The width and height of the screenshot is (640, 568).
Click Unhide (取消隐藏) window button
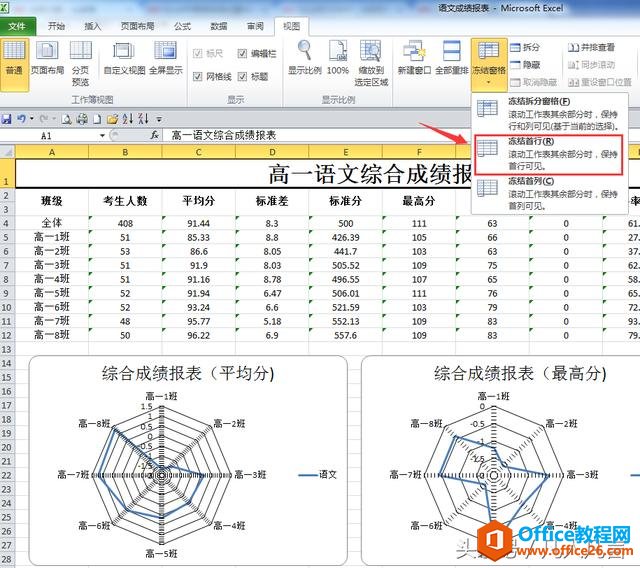[x=533, y=82]
